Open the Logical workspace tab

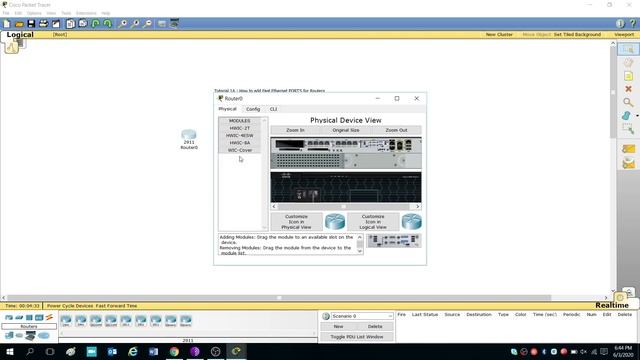(20, 35)
